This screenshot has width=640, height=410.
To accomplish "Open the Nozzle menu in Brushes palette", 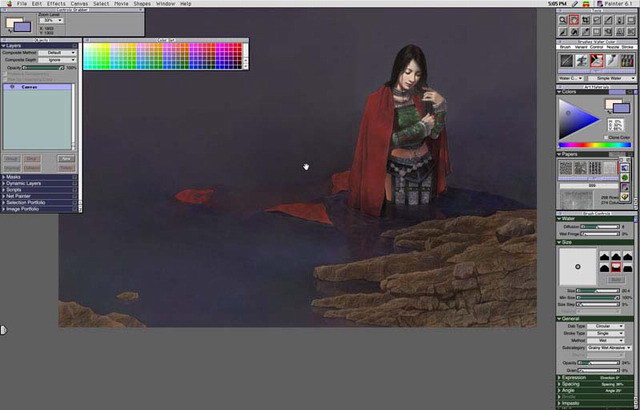I will click(612, 47).
